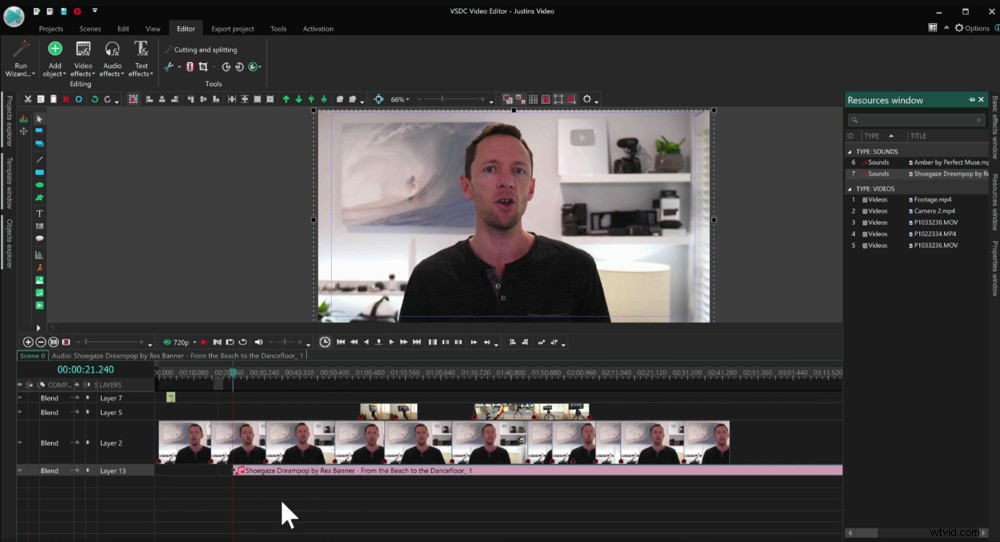Click the timeline zoom out minus button
Viewport: 1000px width, 542px height.
click(41, 342)
